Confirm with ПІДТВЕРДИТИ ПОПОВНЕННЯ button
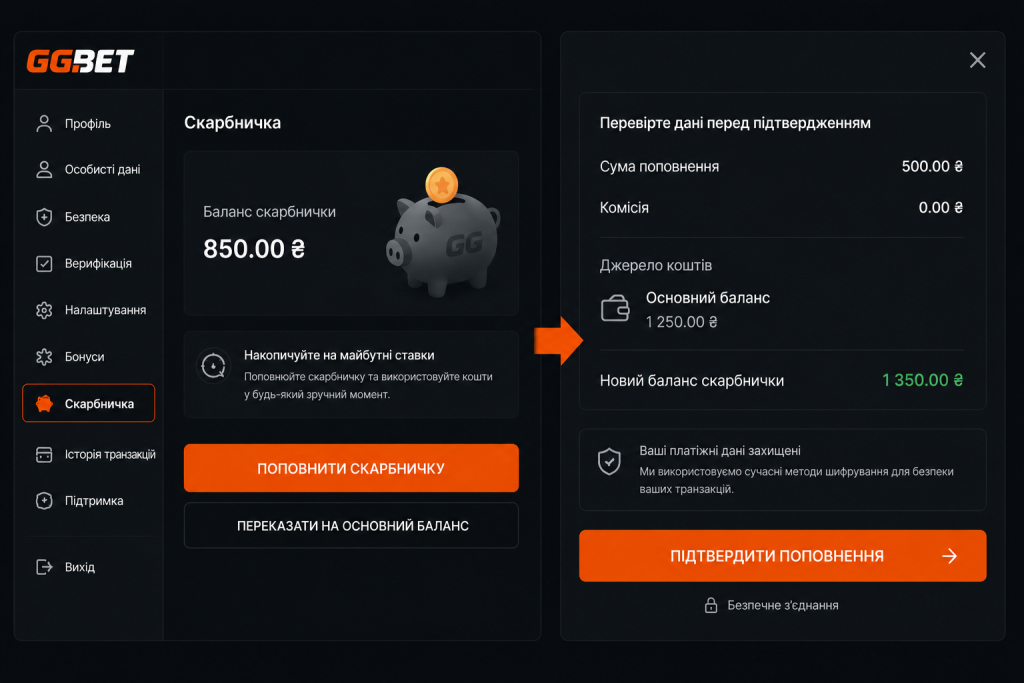 click(x=782, y=556)
